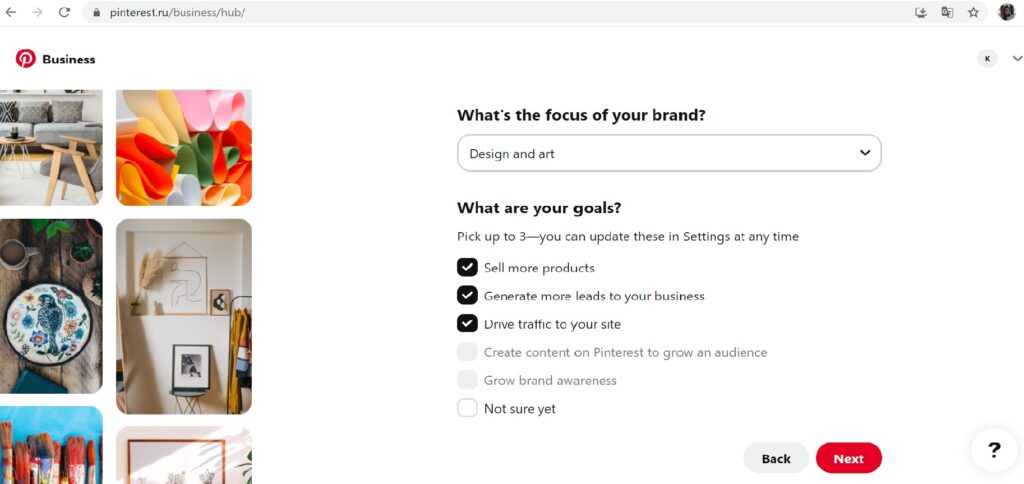The width and height of the screenshot is (1024, 484).
Task: Click the K account avatar
Action: point(988,58)
